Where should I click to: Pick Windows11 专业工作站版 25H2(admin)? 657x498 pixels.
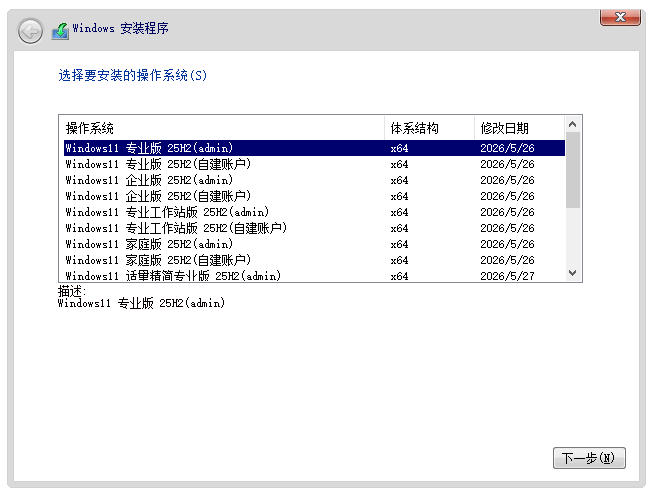[314, 212]
